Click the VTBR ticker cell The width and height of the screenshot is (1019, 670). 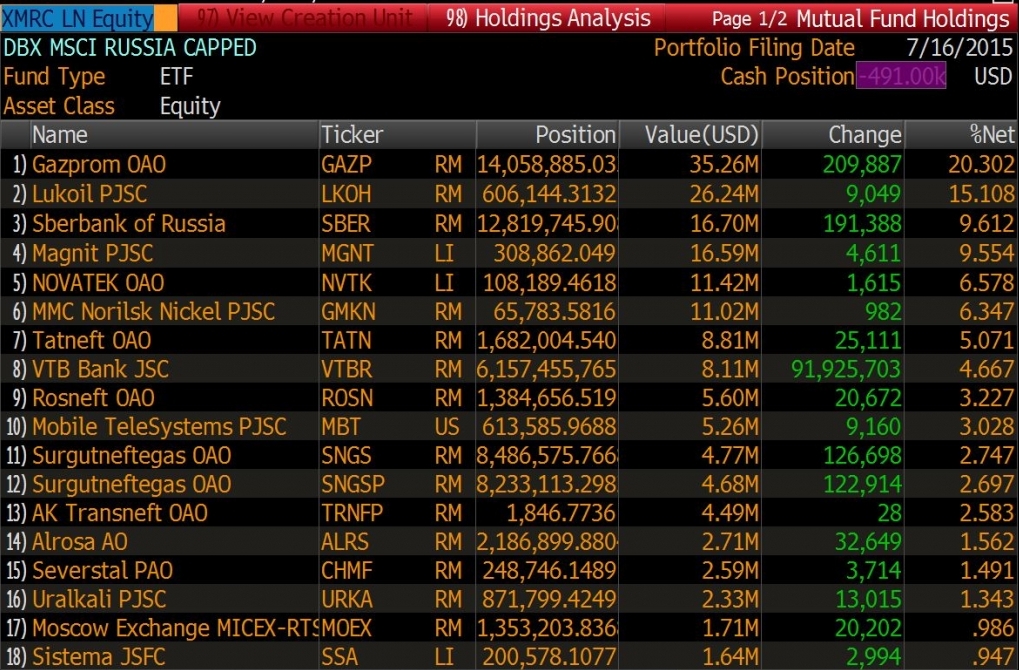click(347, 369)
